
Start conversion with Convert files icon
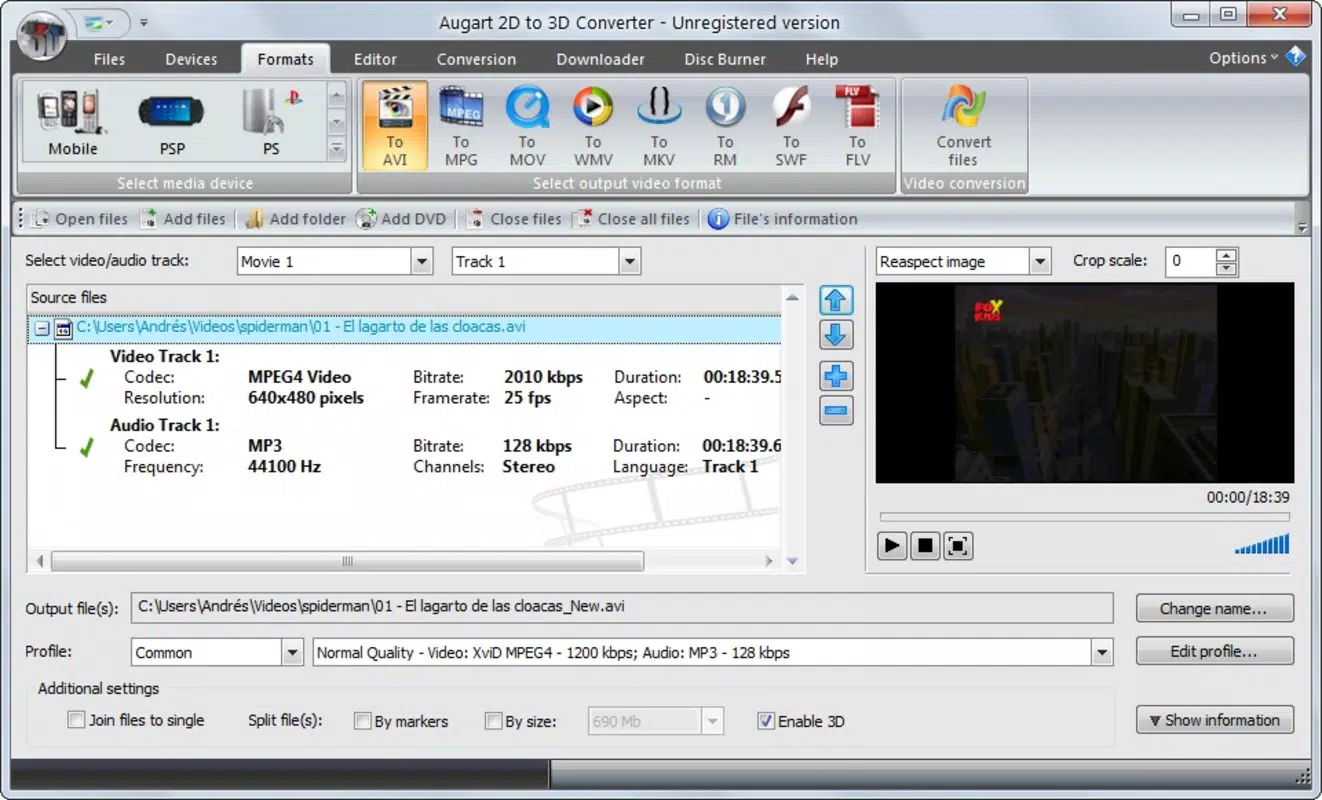point(964,126)
